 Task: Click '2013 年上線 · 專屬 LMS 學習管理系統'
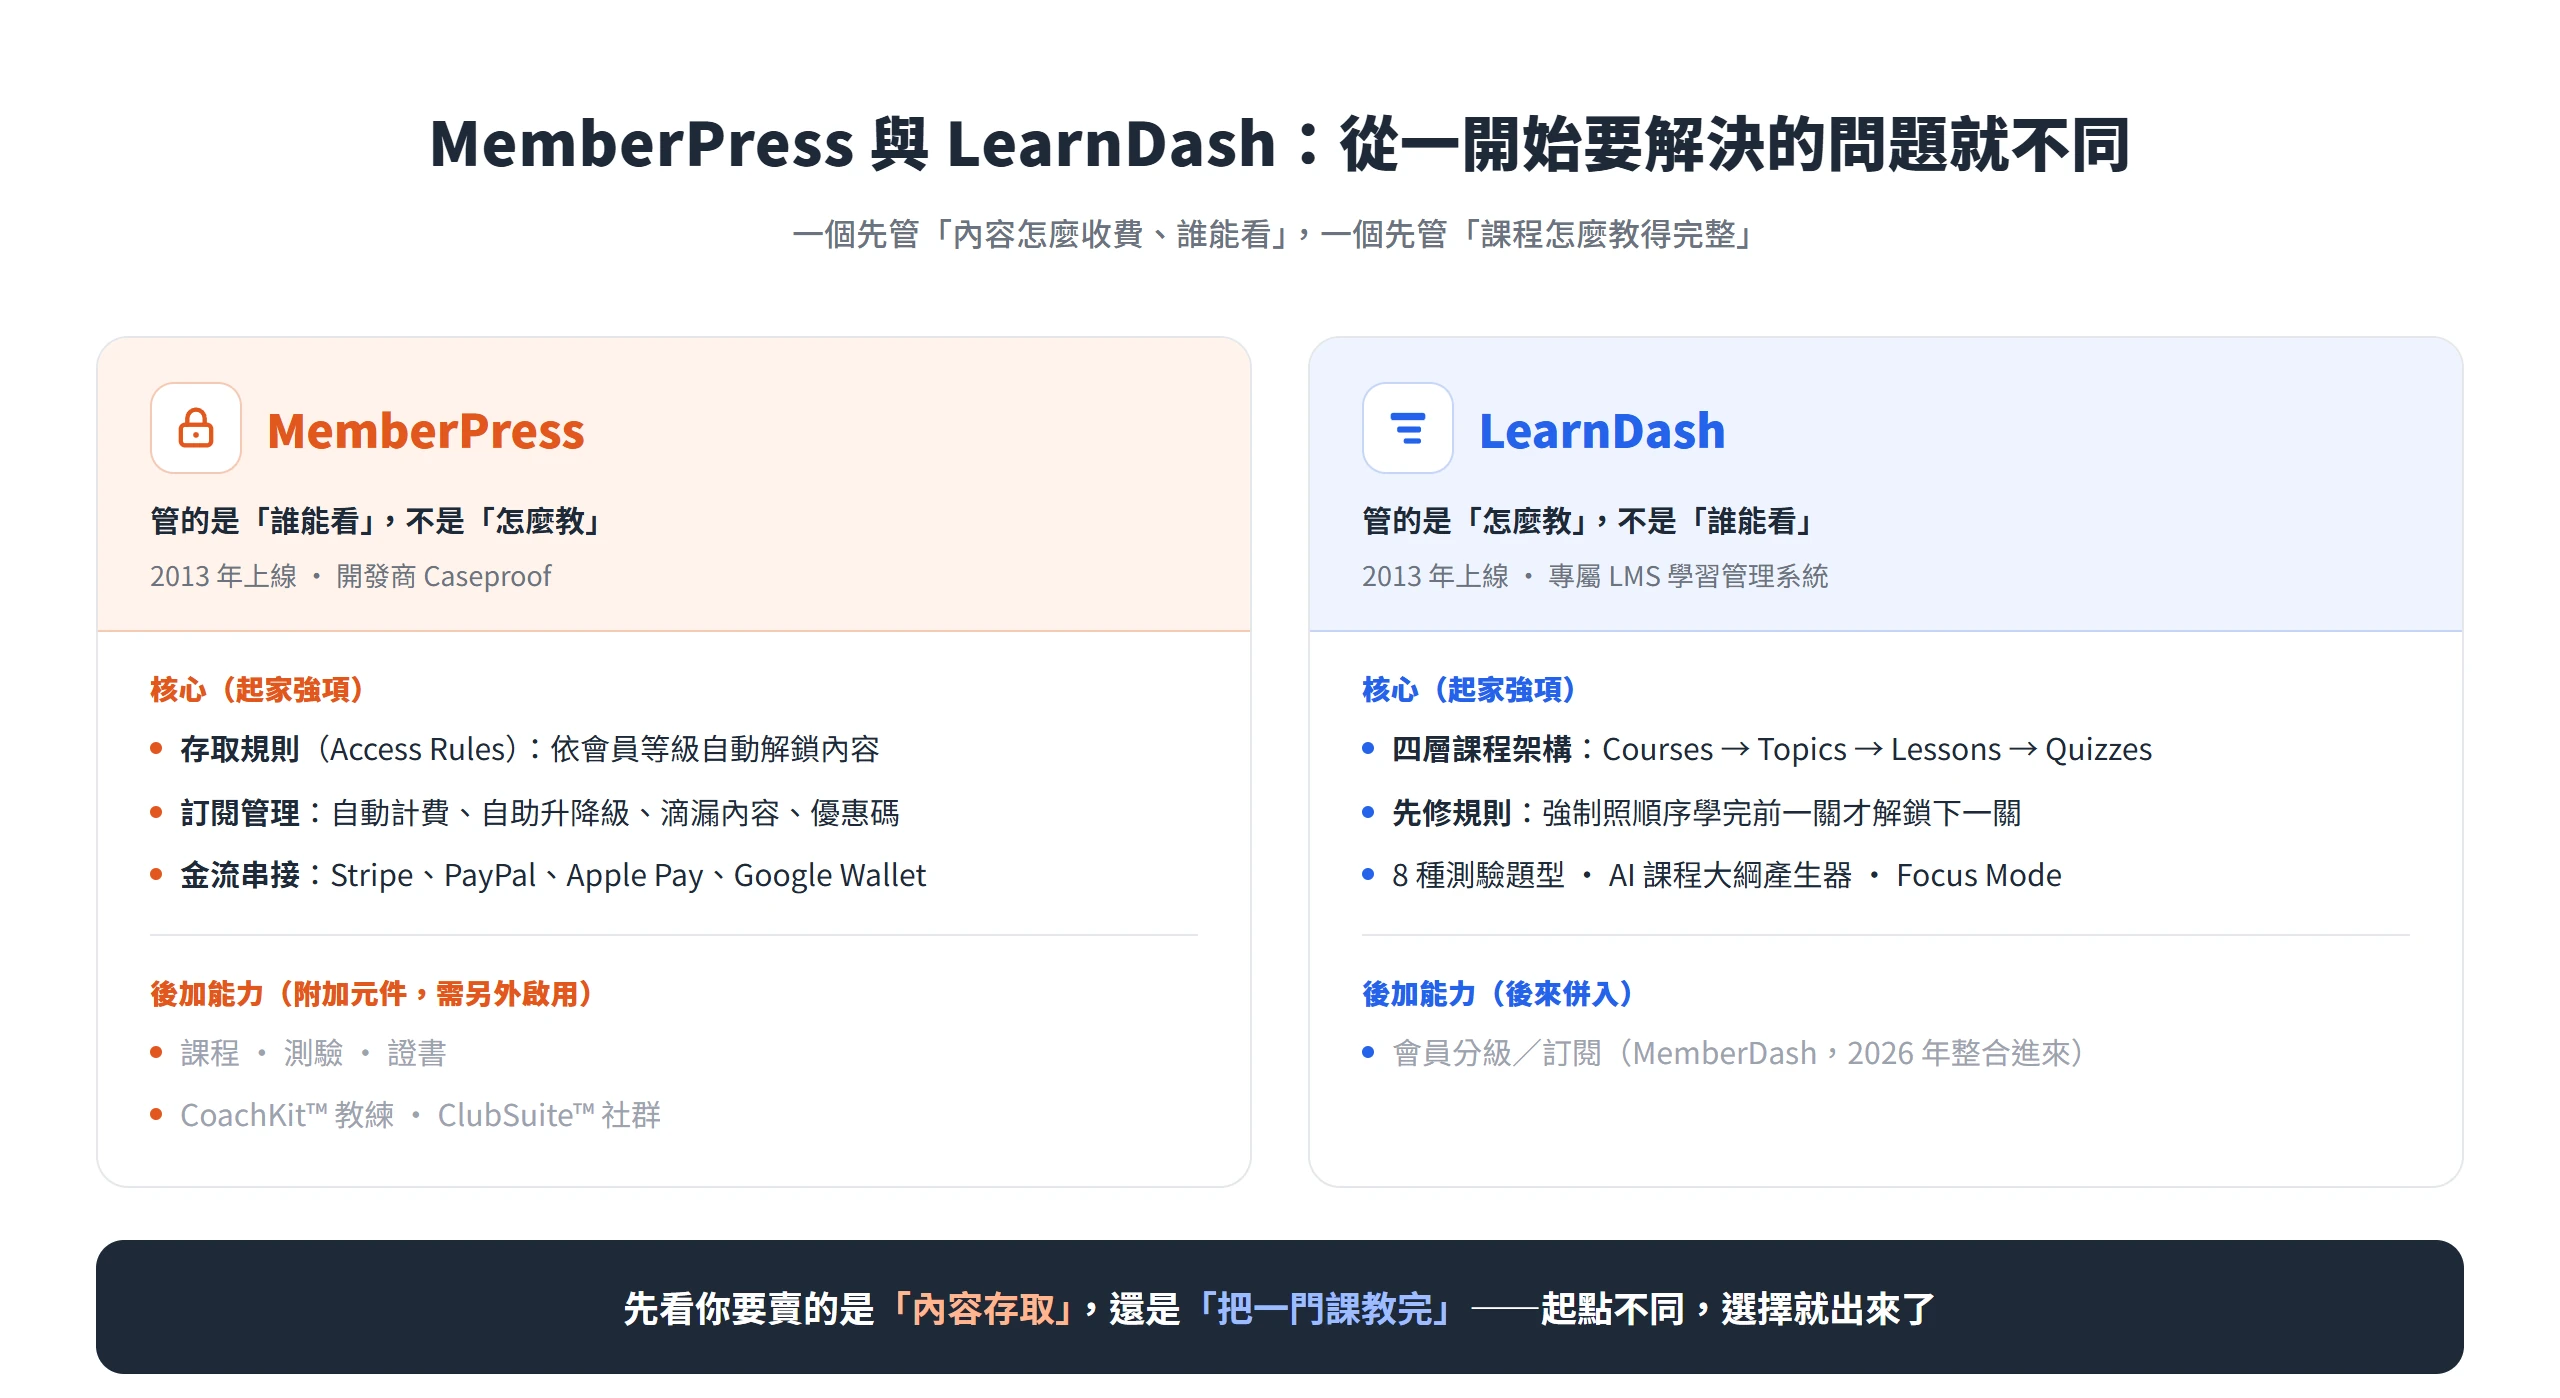pos(1595,576)
